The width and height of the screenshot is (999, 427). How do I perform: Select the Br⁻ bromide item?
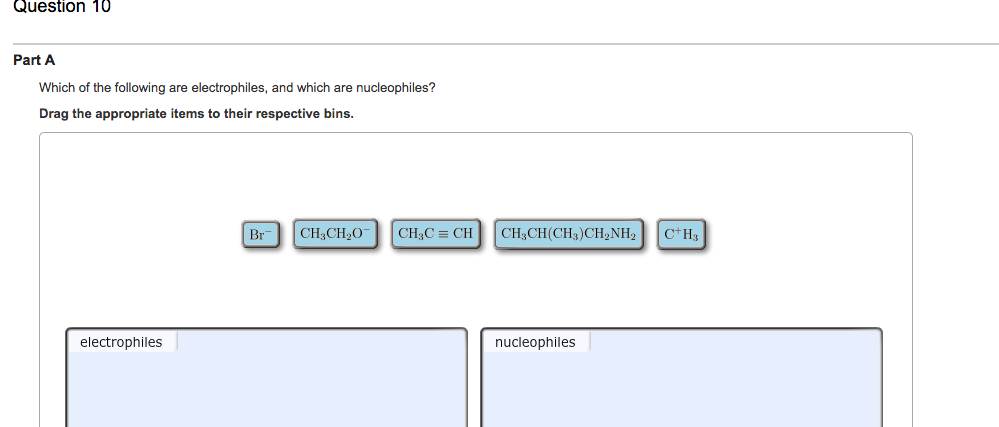261,235
